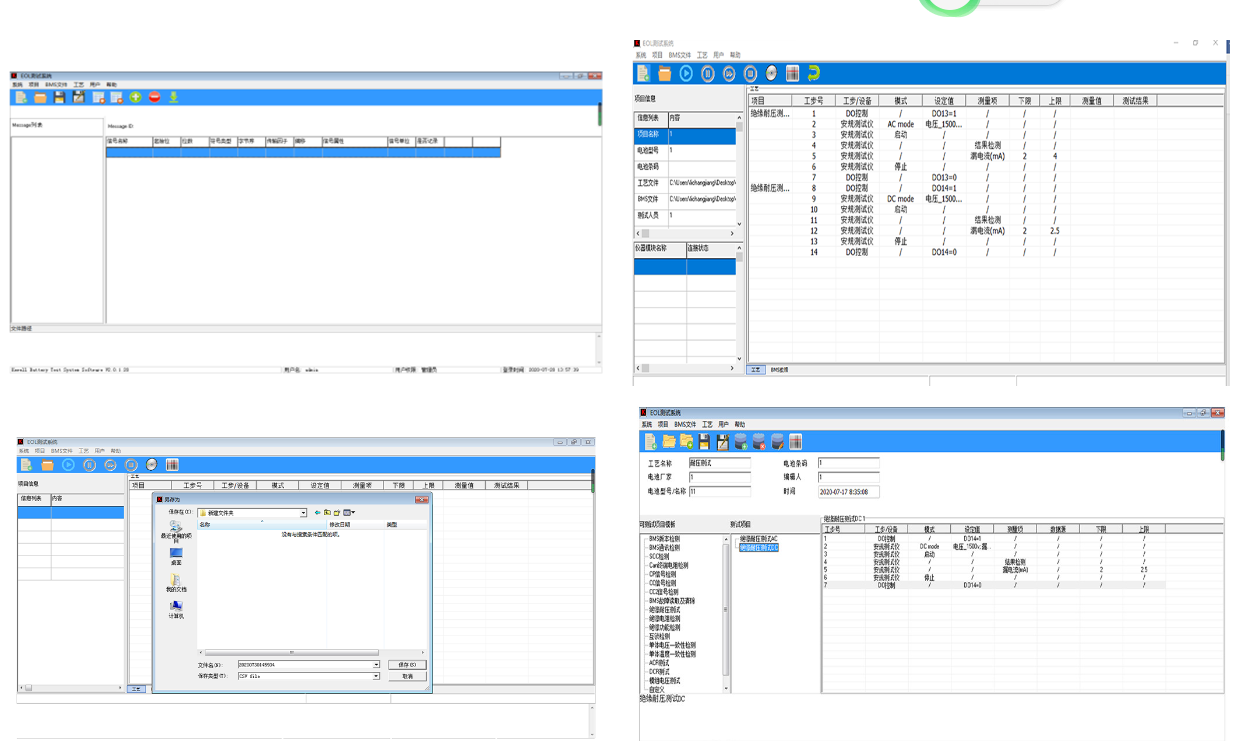
Task: Click the green downward arrow download icon
Action: tap(173, 97)
